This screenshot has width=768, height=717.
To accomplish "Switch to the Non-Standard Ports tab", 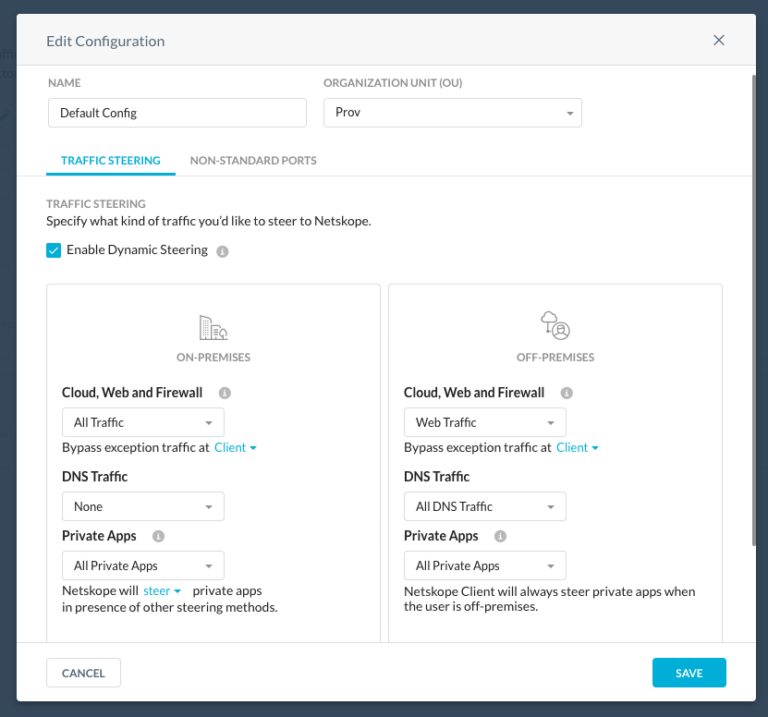I will 253,161.
